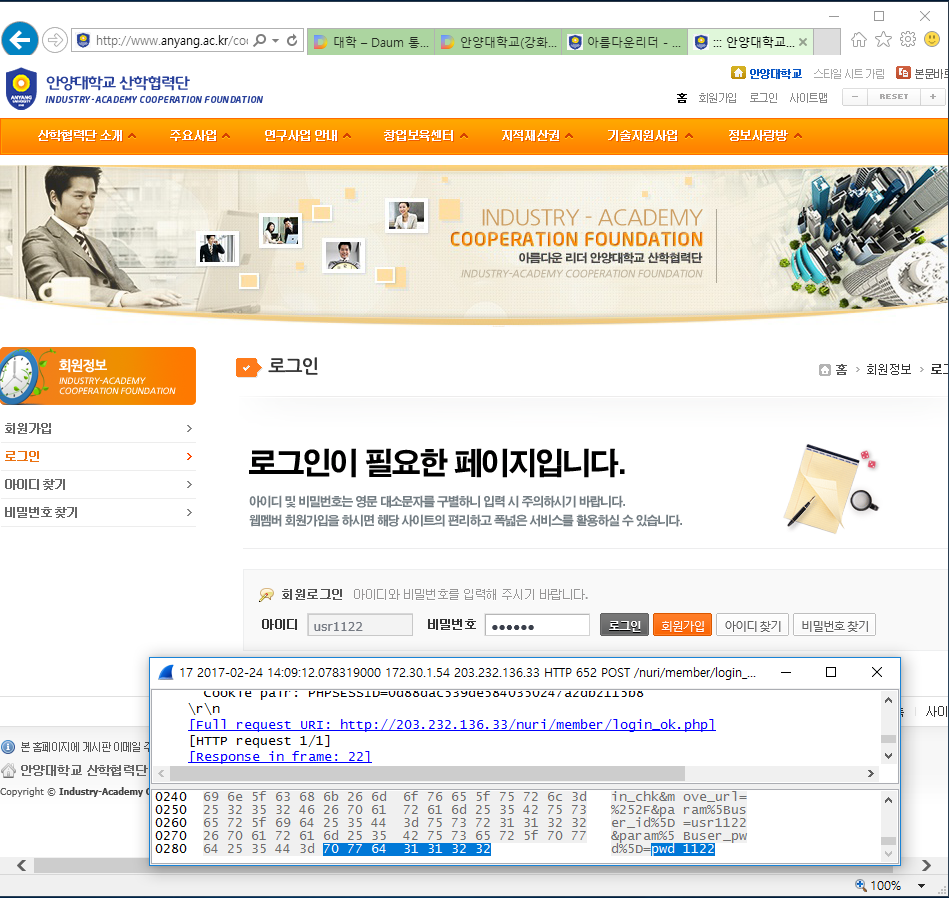Click the 스타일 시트 가림 link
The image size is (949, 898).
click(x=849, y=74)
